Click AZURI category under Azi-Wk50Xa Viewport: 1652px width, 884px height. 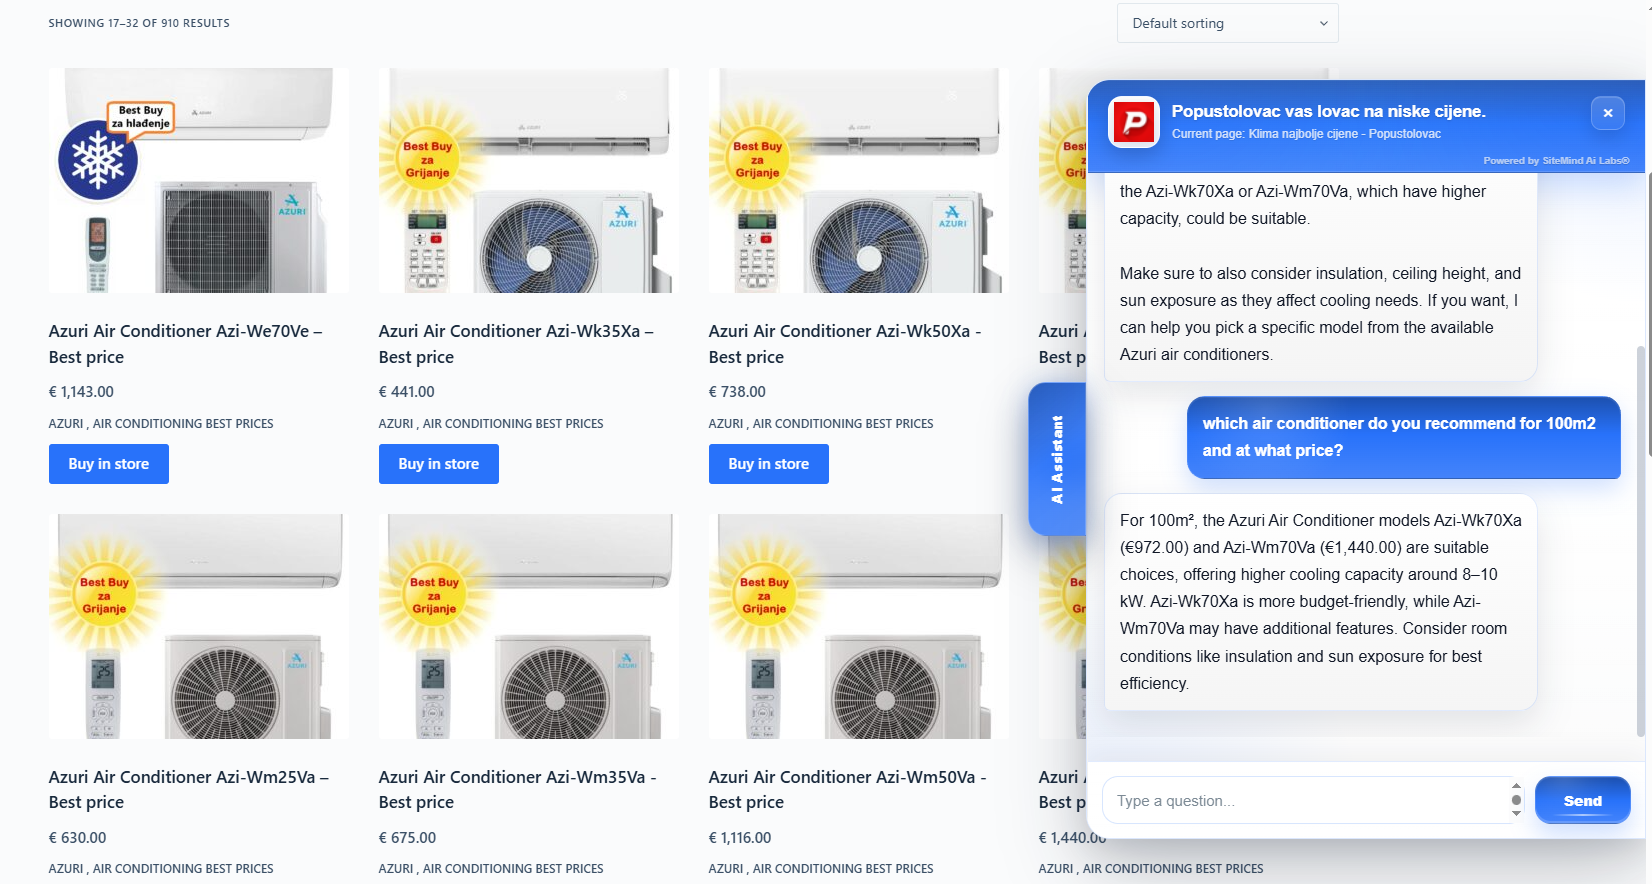click(x=726, y=424)
